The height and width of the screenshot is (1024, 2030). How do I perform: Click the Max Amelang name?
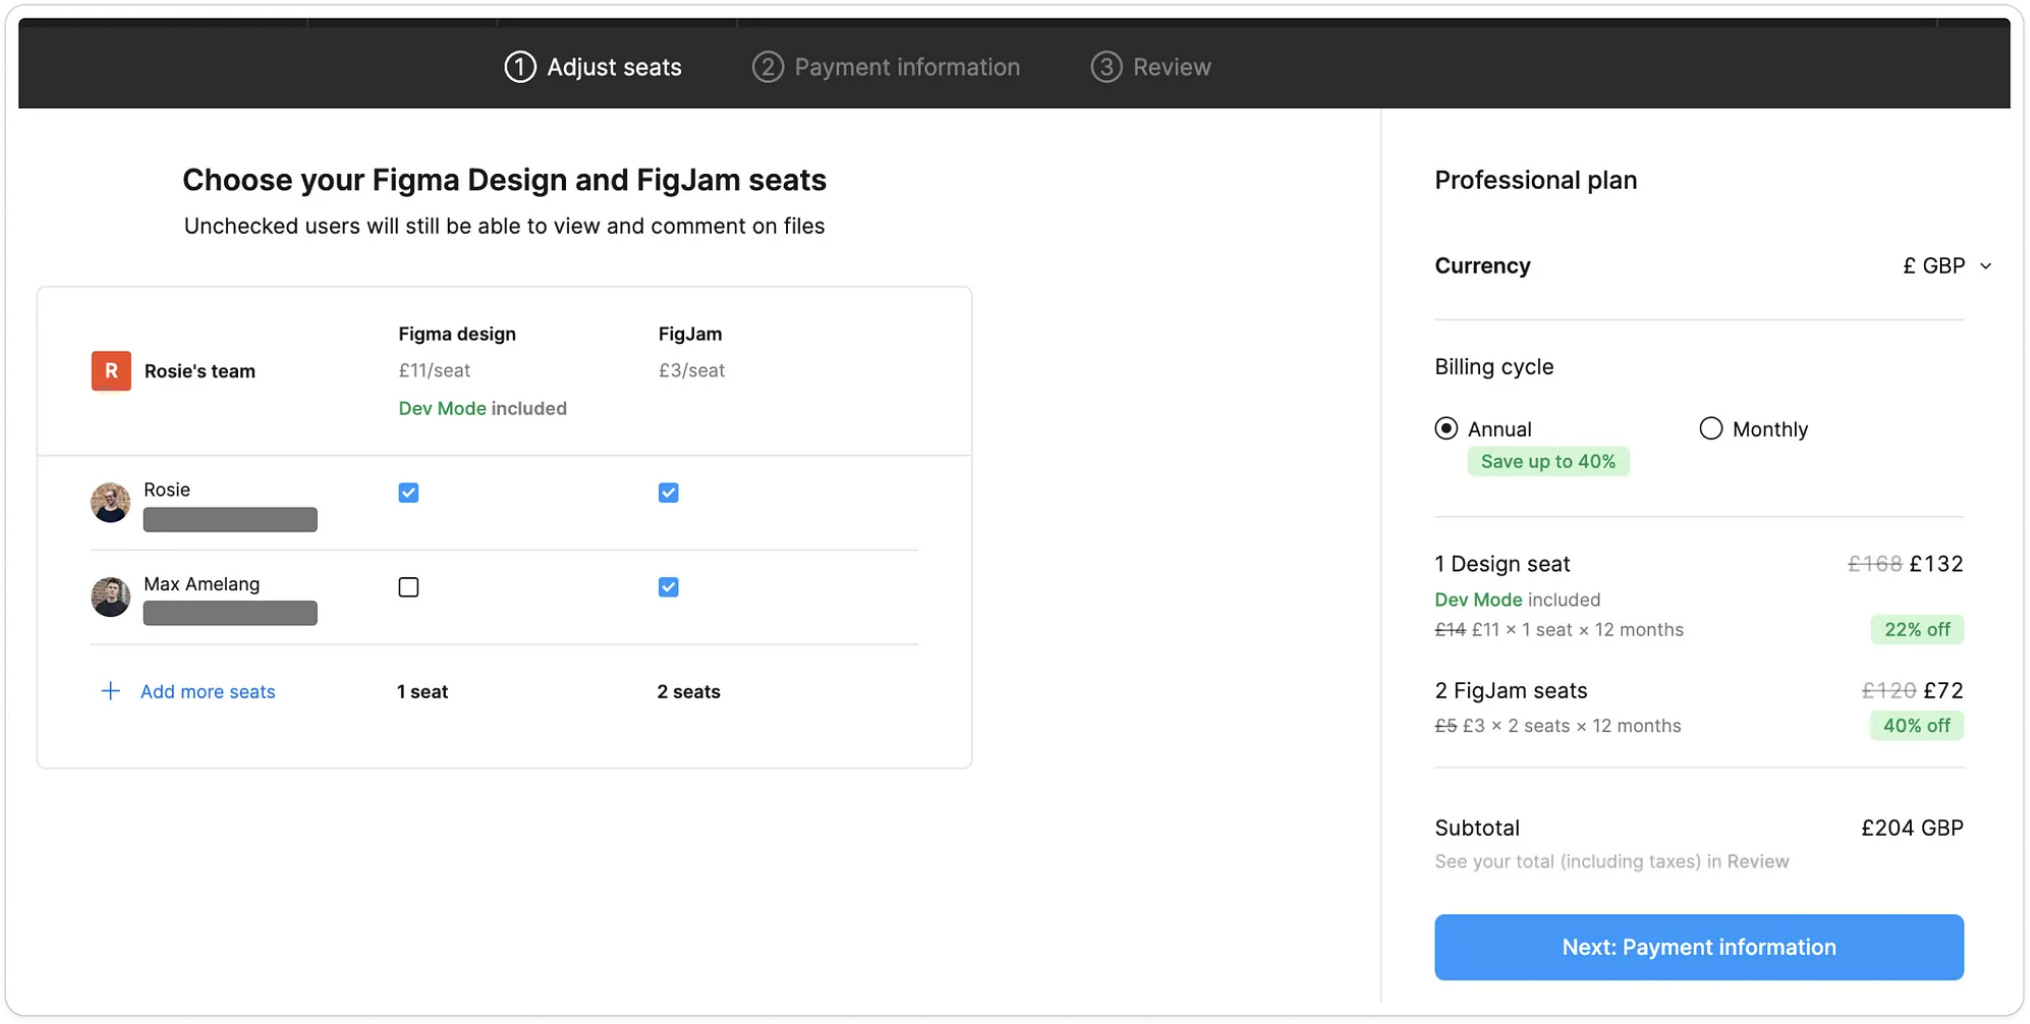(201, 584)
